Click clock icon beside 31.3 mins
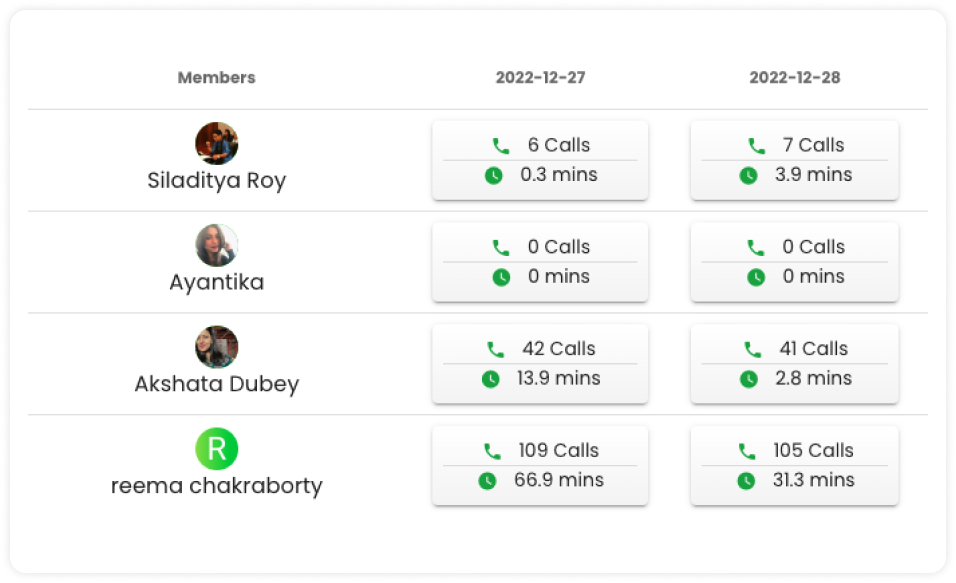 pos(746,481)
